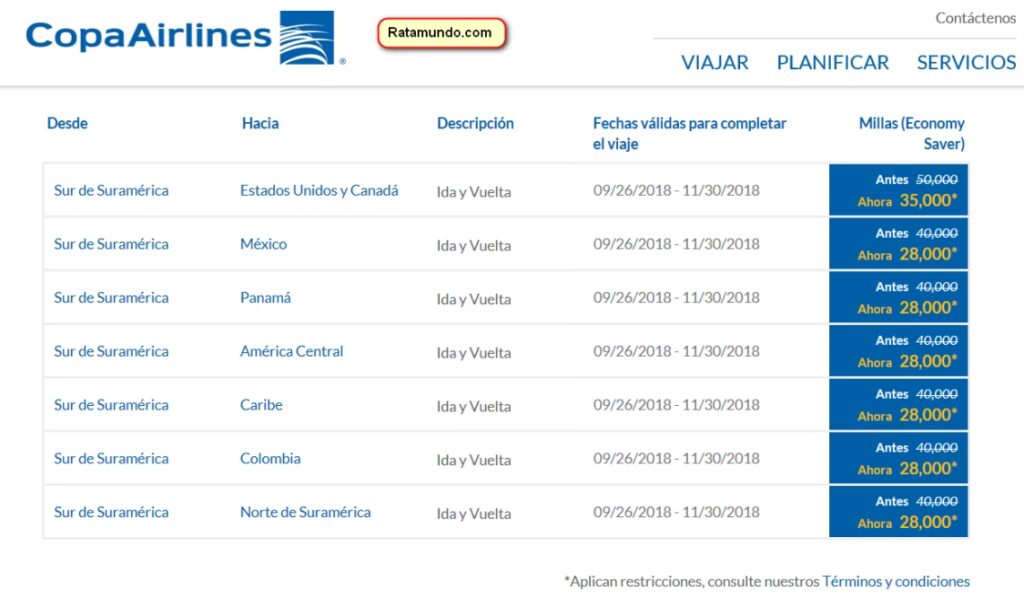Click the Millas (Economy Saver) header

[x=911, y=133]
